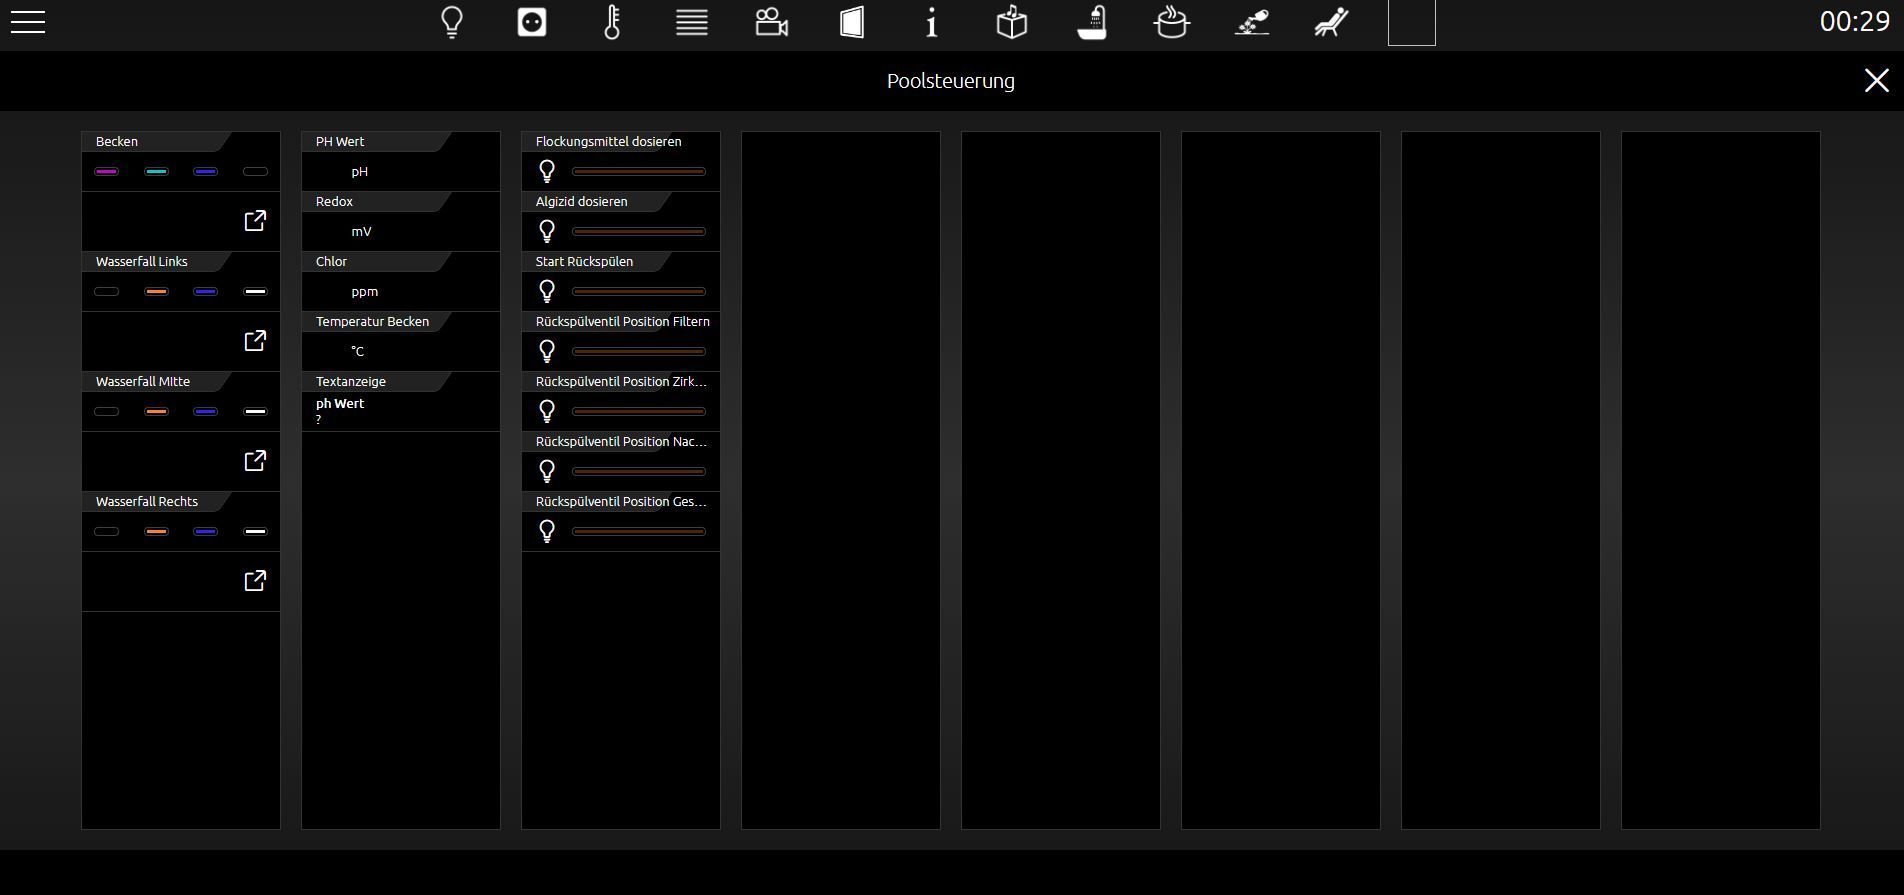Click the Flockungsmittel dosieren label

coord(608,142)
